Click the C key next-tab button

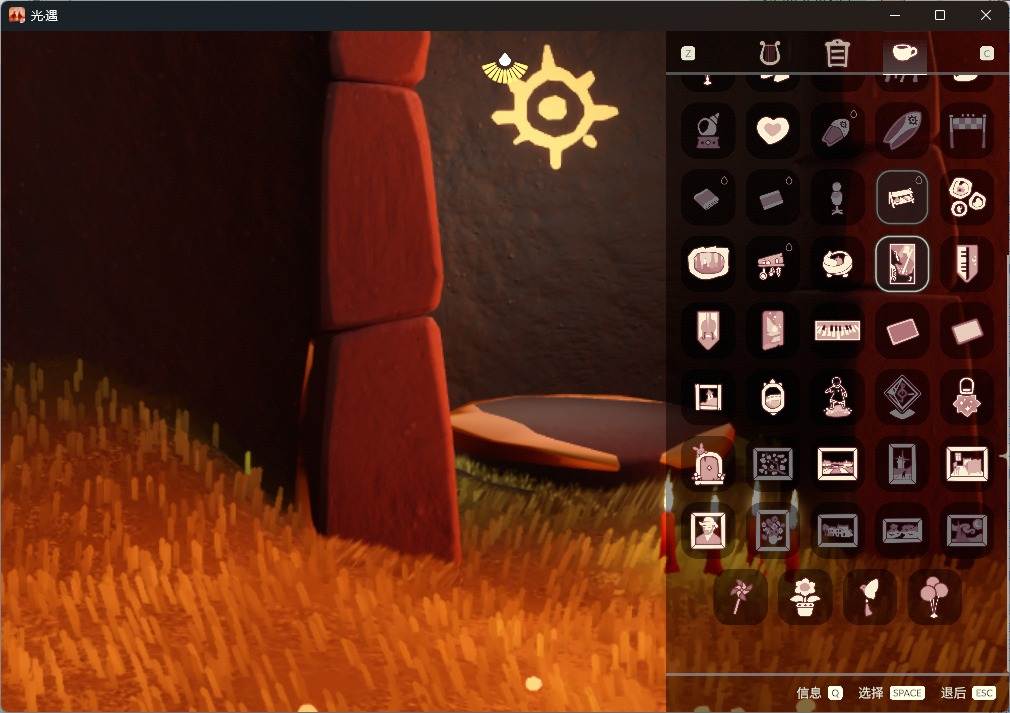click(x=987, y=53)
